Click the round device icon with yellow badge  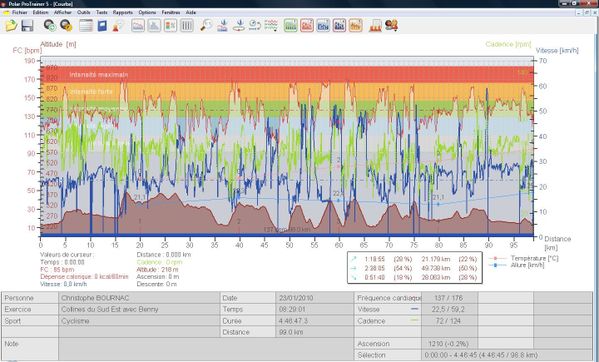66,26
